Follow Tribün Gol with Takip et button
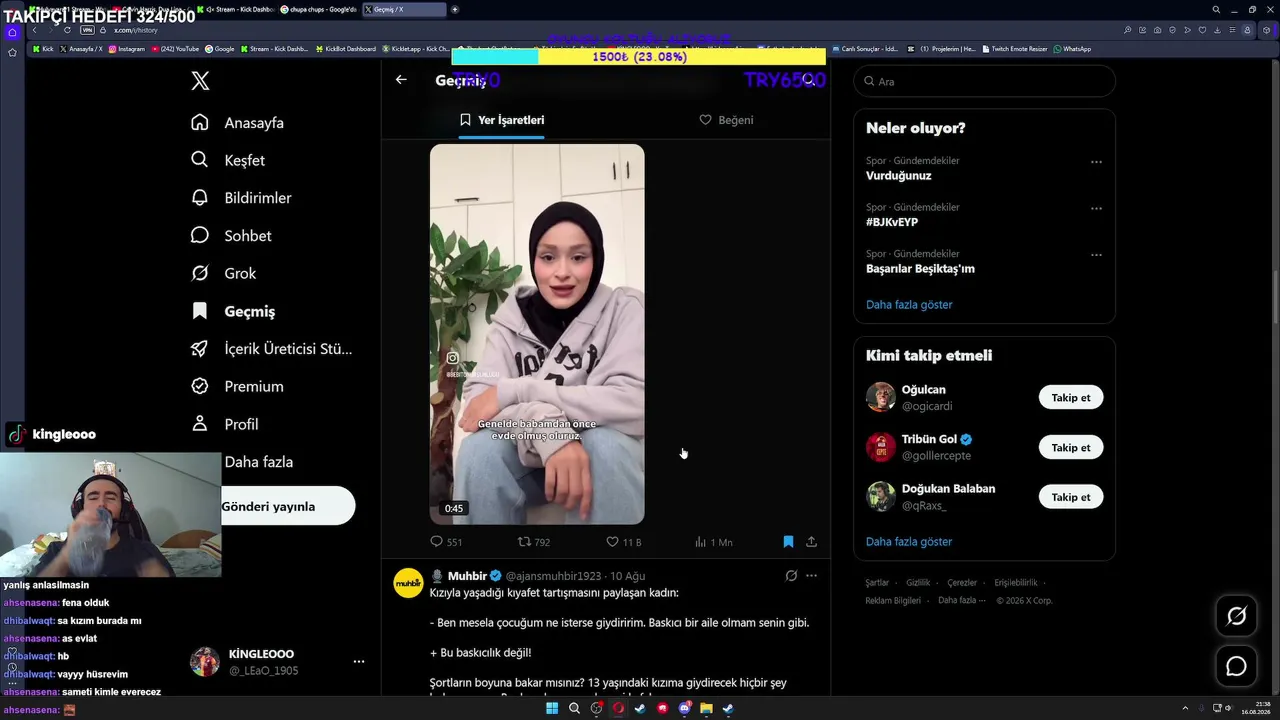This screenshot has width=1280, height=720. pyautogui.click(x=1071, y=447)
